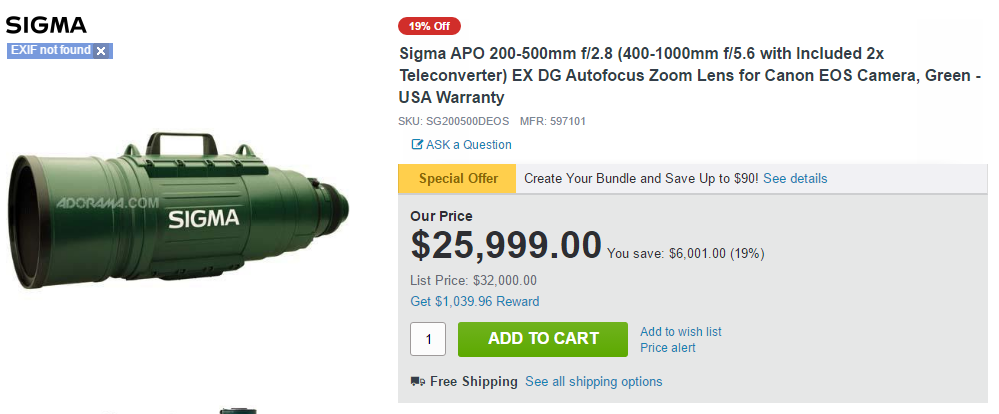This screenshot has height=414, width=999.
Task: View See all shipping options
Action: [x=593, y=382]
